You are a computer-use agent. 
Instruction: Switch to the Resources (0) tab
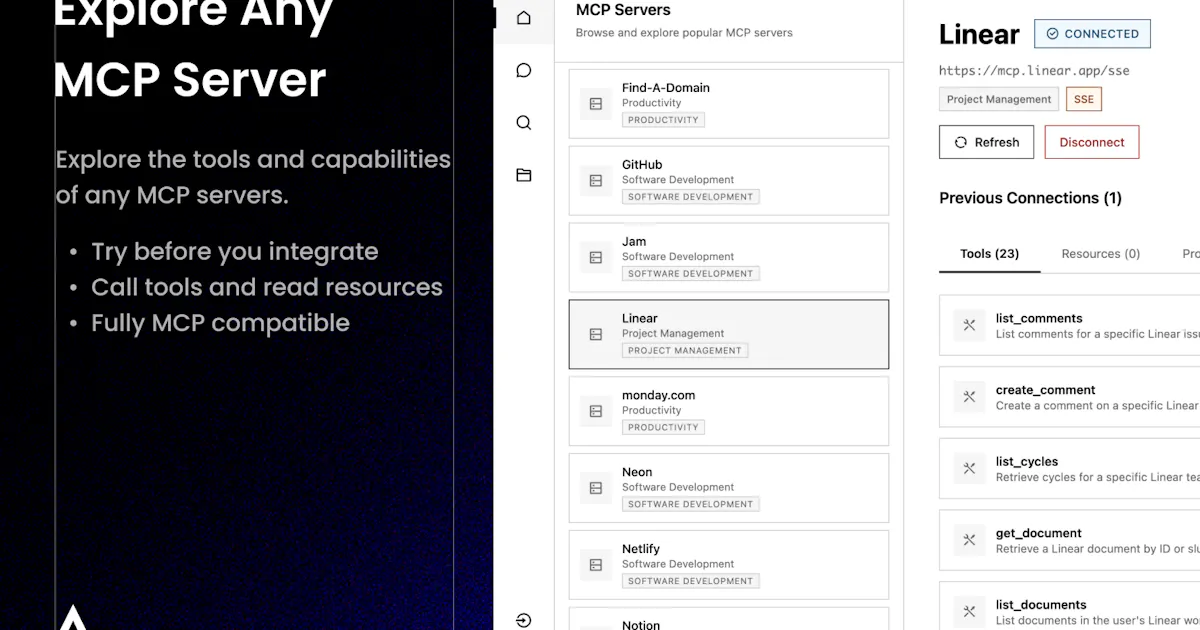point(1101,254)
